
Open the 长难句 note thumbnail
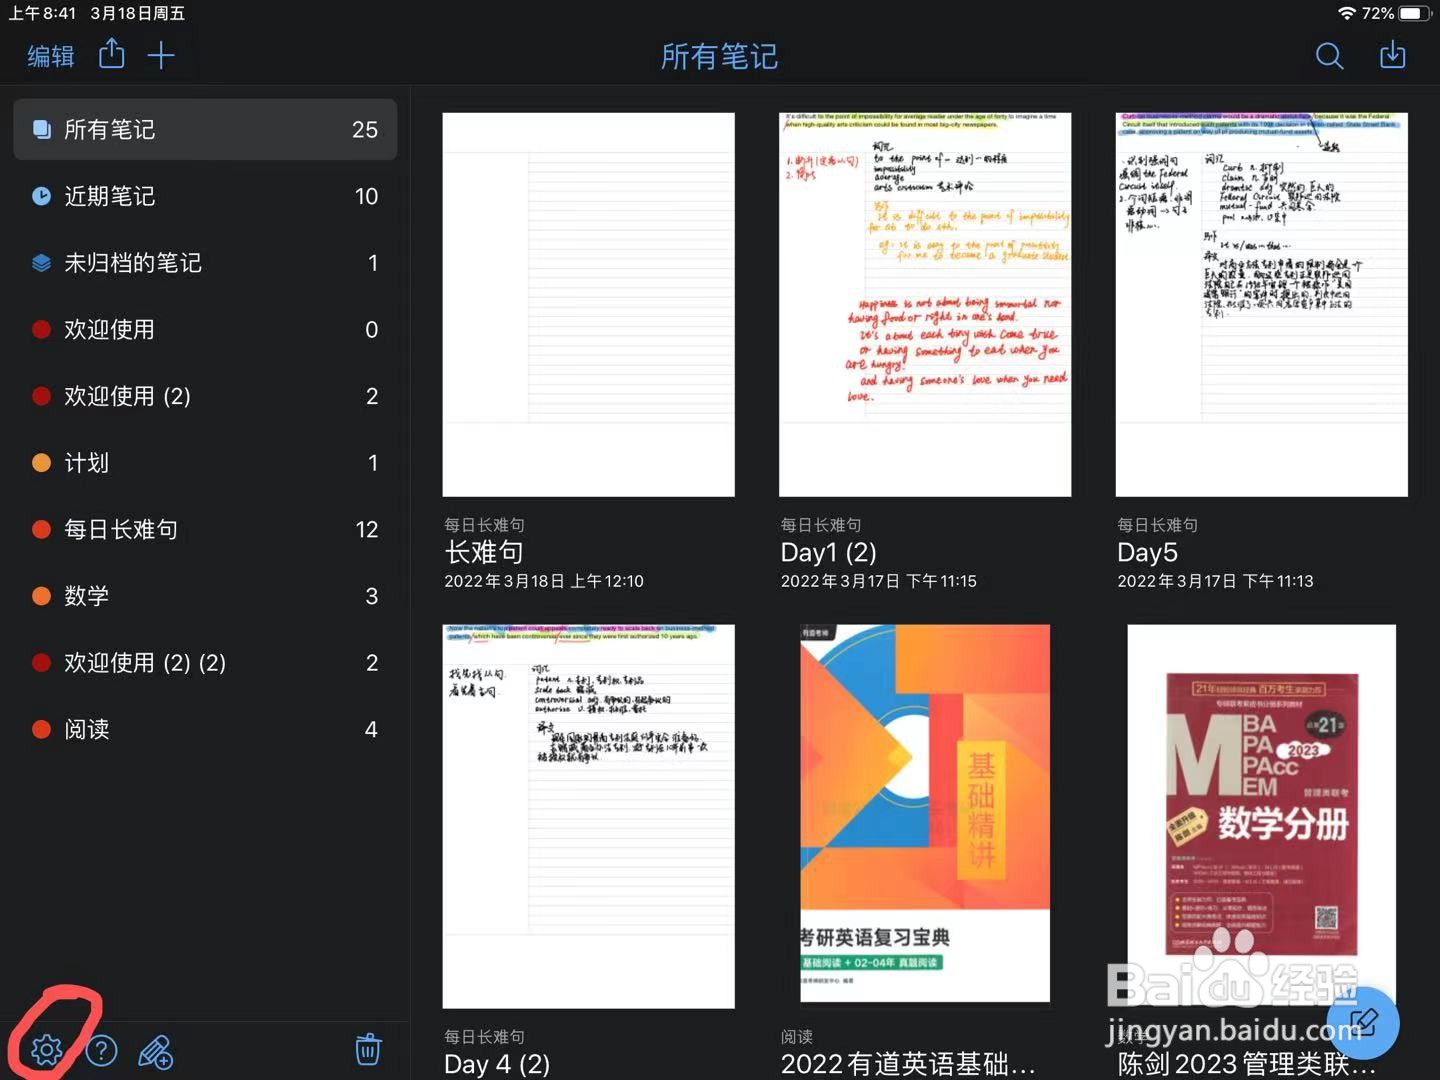(589, 305)
